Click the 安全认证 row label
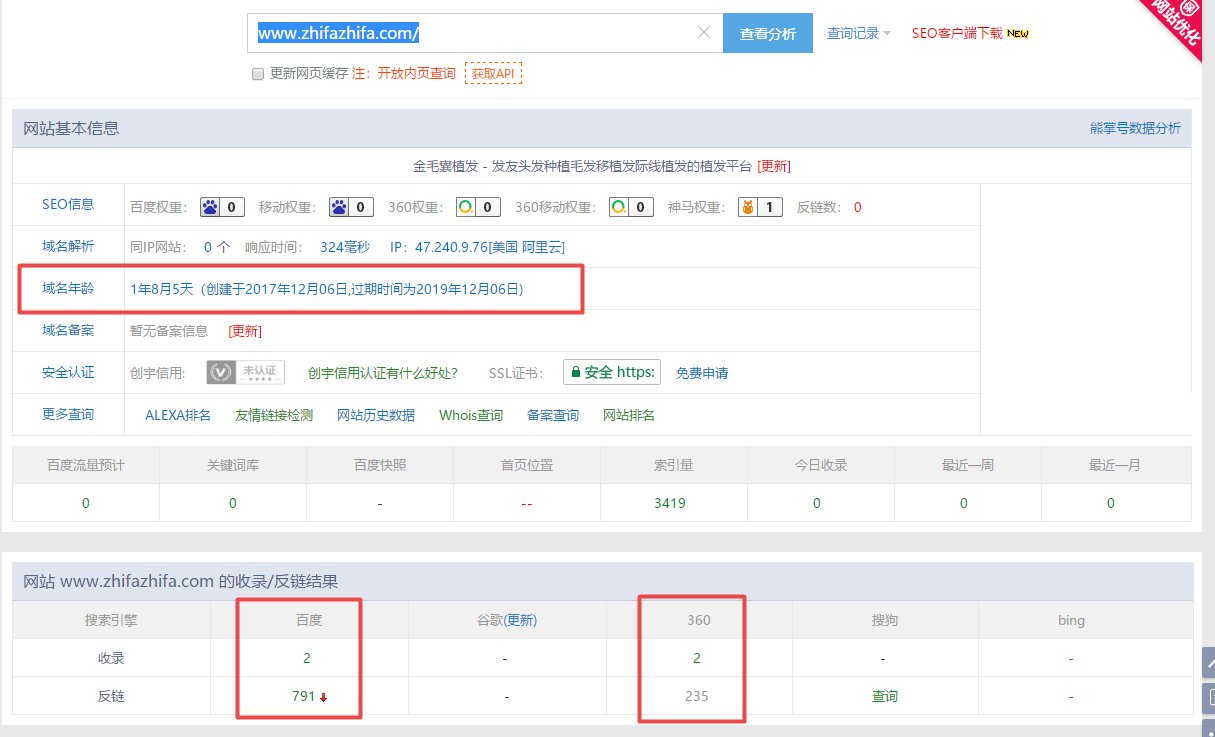The image size is (1215, 737). 68,372
